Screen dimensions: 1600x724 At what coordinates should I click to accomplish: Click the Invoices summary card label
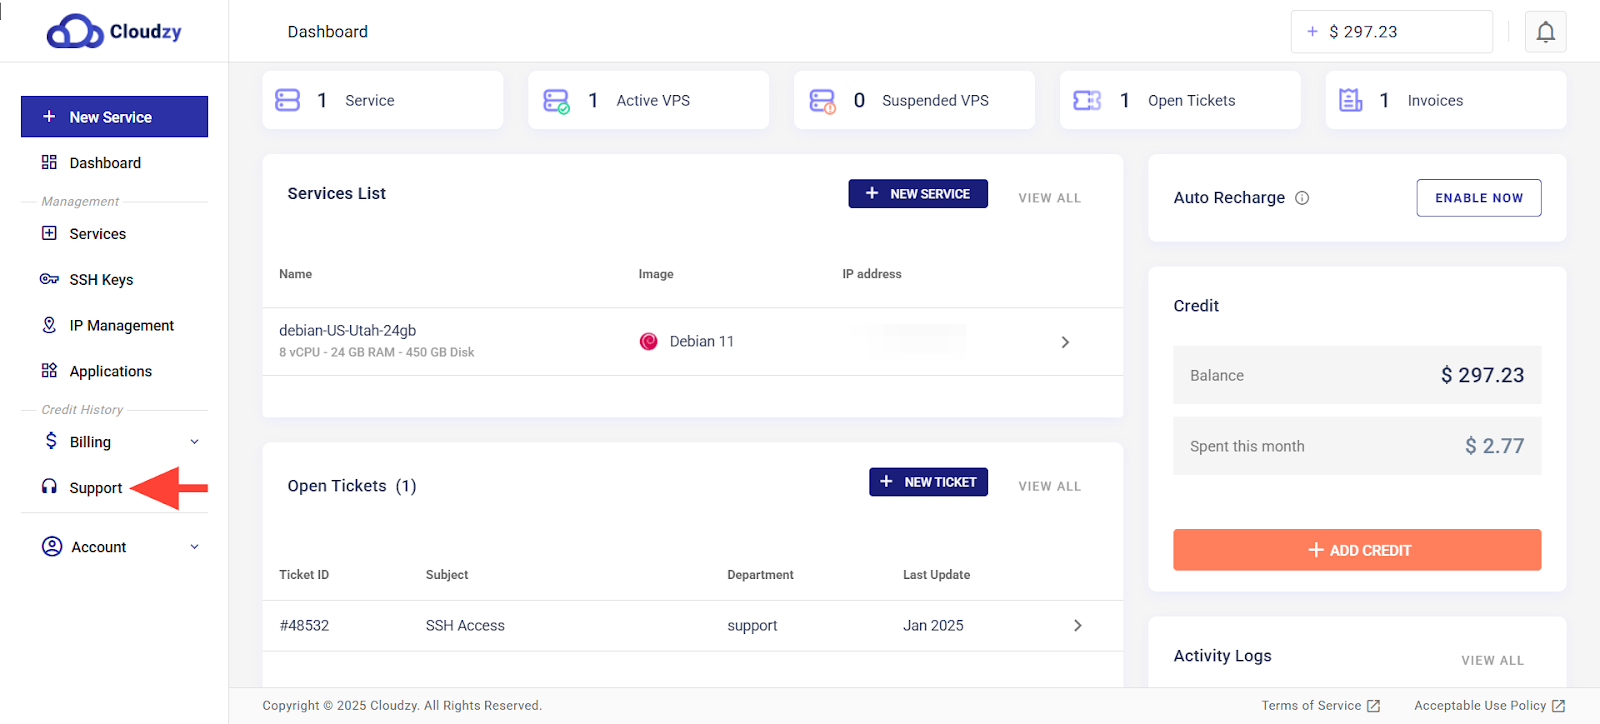[x=1435, y=101]
